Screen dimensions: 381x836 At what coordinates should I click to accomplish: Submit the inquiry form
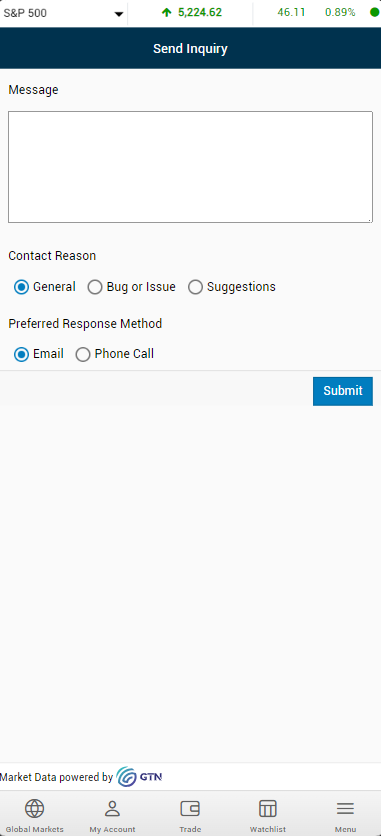(343, 391)
